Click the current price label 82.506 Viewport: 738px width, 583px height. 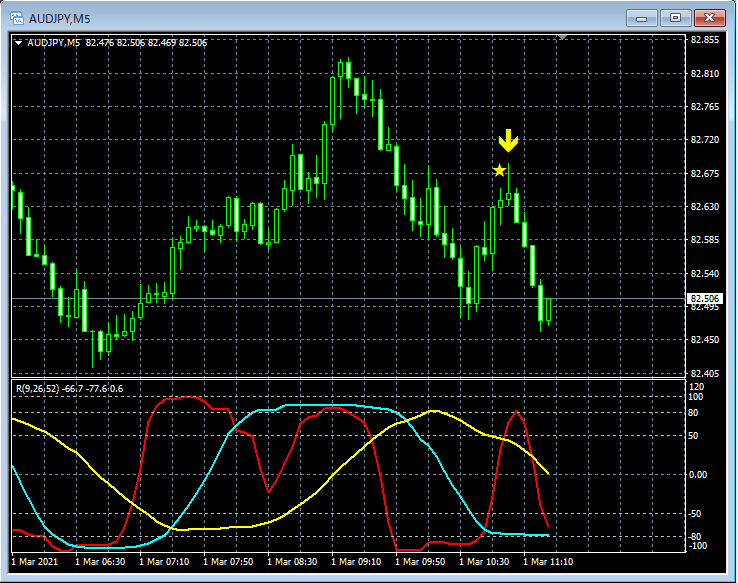click(x=705, y=299)
